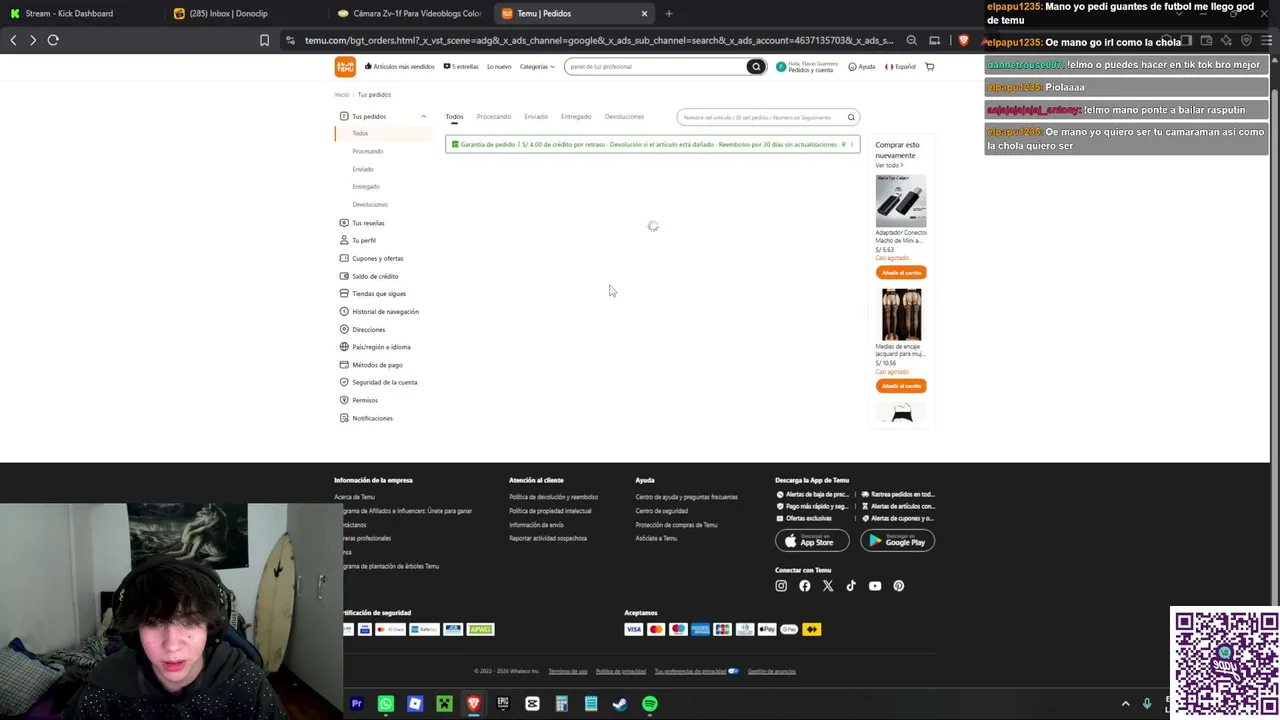Toggle the privacy preferences switch in footer
Viewport: 1280px width, 720px height.
(x=734, y=671)
